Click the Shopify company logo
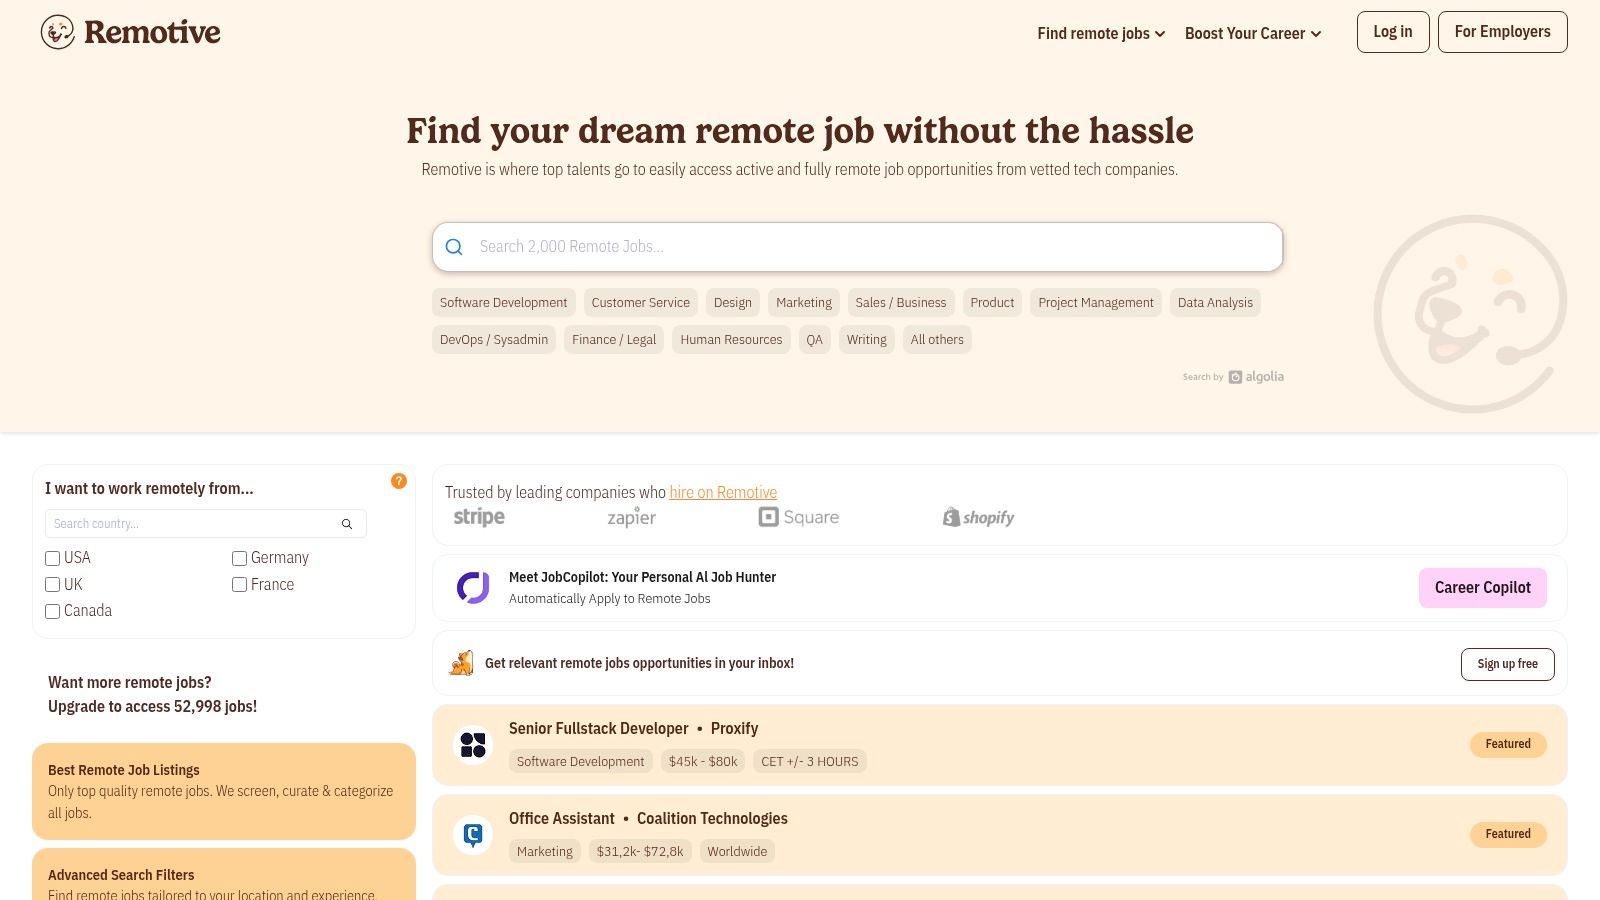 click(978, 517)
